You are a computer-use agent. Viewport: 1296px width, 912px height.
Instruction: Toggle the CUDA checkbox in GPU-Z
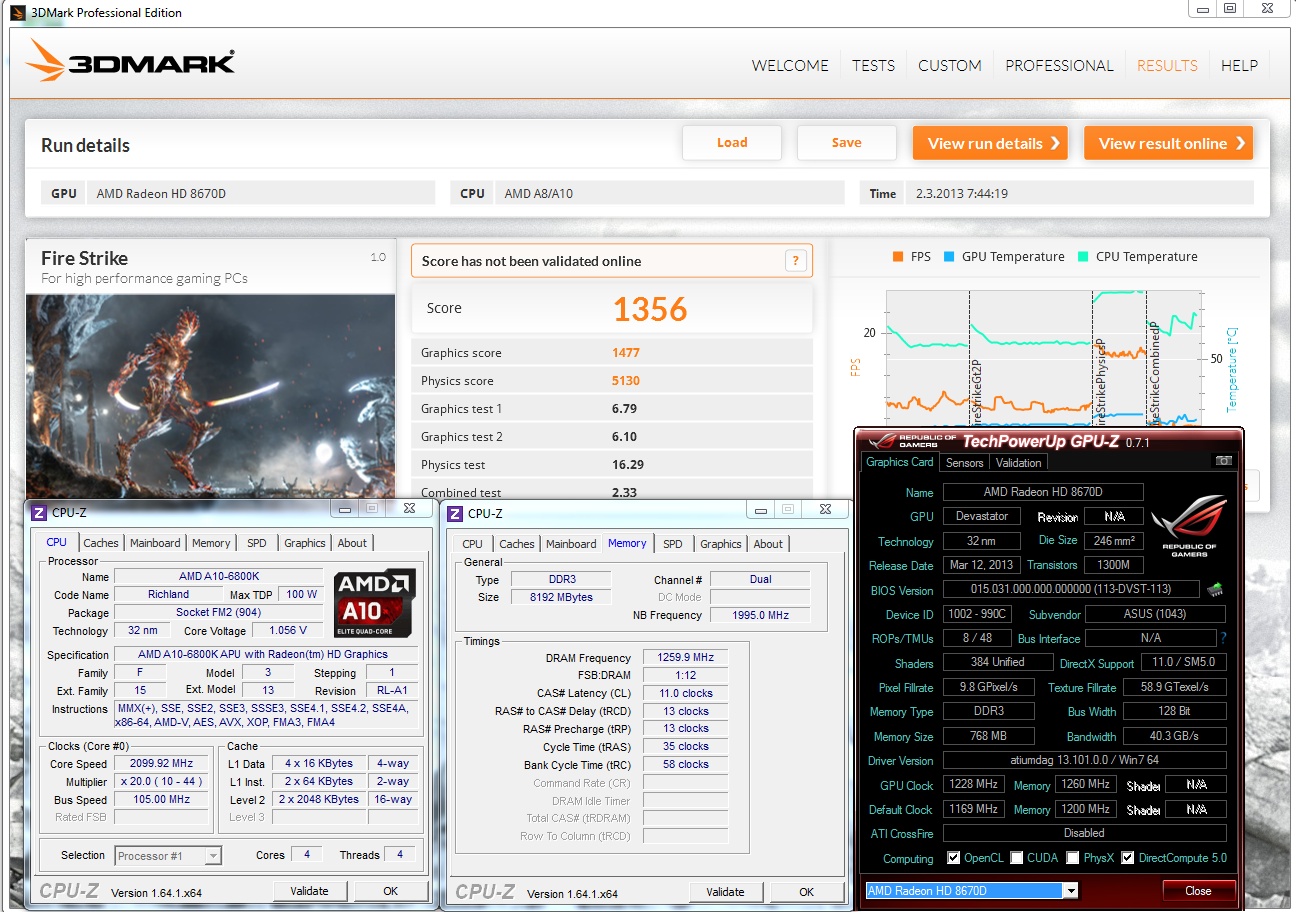pyautogui.click(x=1016, y=858)
